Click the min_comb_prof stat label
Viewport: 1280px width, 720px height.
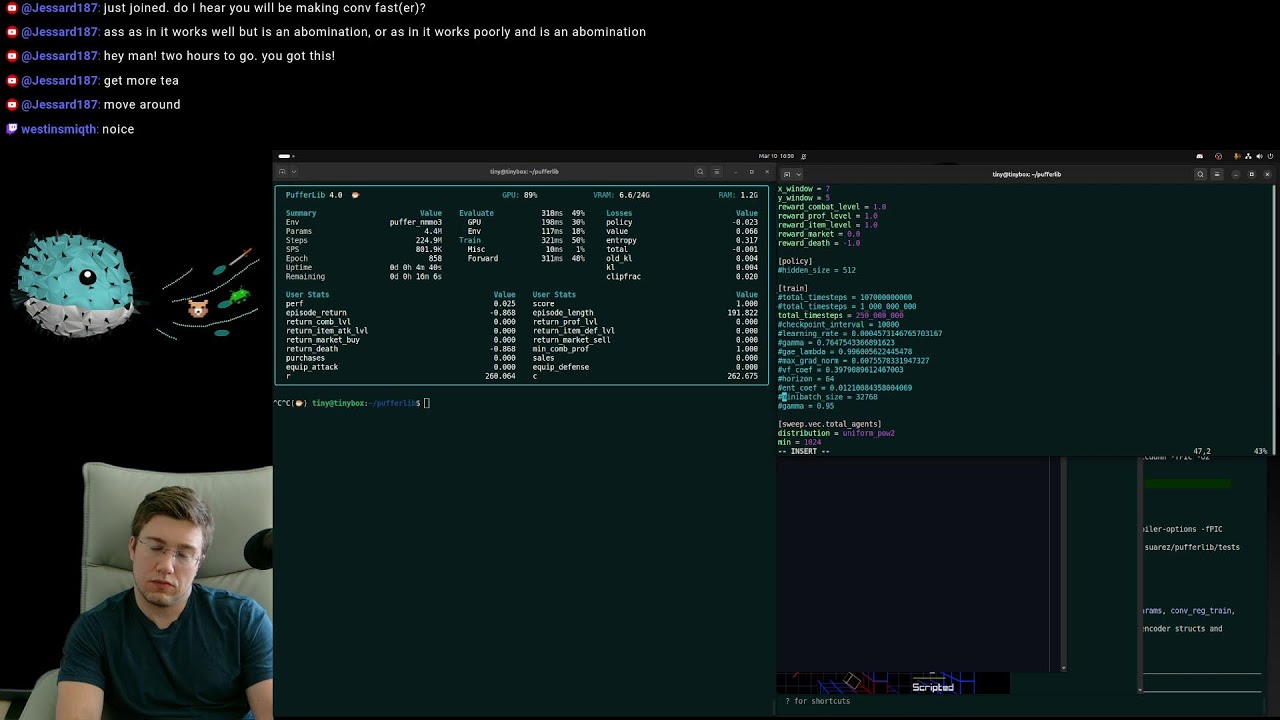(561, 349)
